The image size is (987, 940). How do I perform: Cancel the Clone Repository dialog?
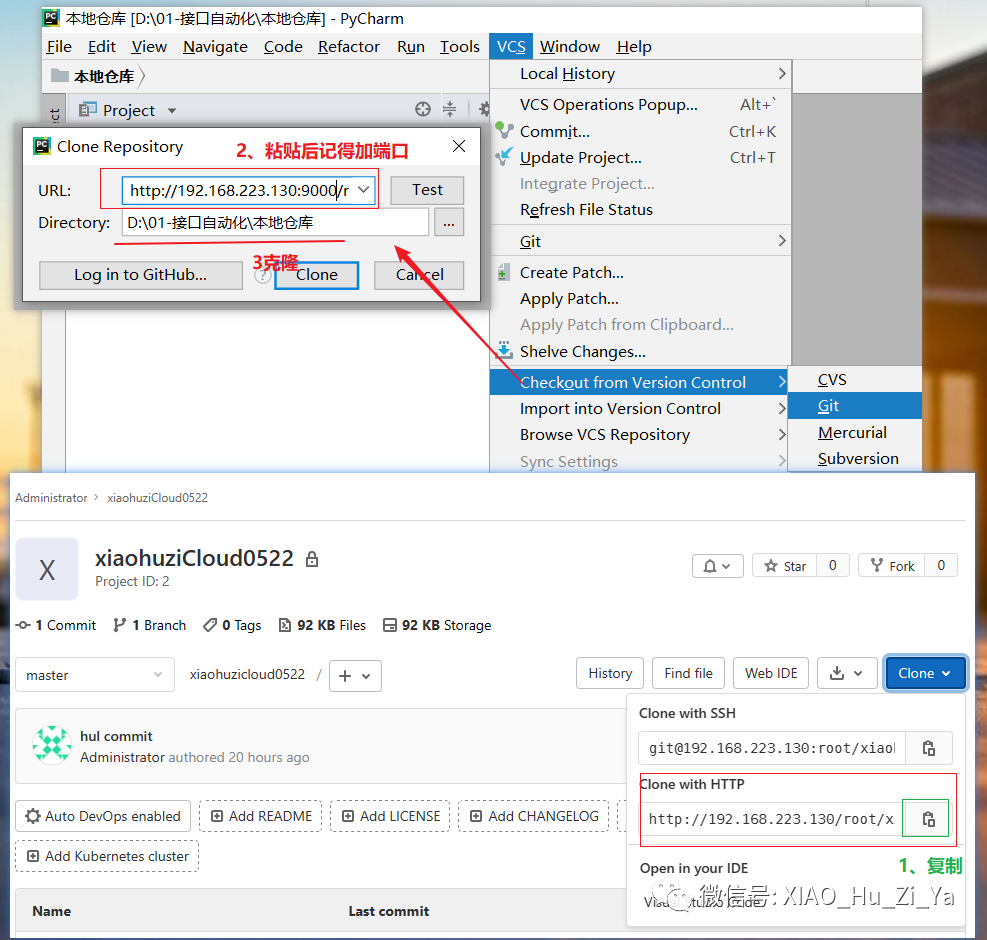coord(419,275)
